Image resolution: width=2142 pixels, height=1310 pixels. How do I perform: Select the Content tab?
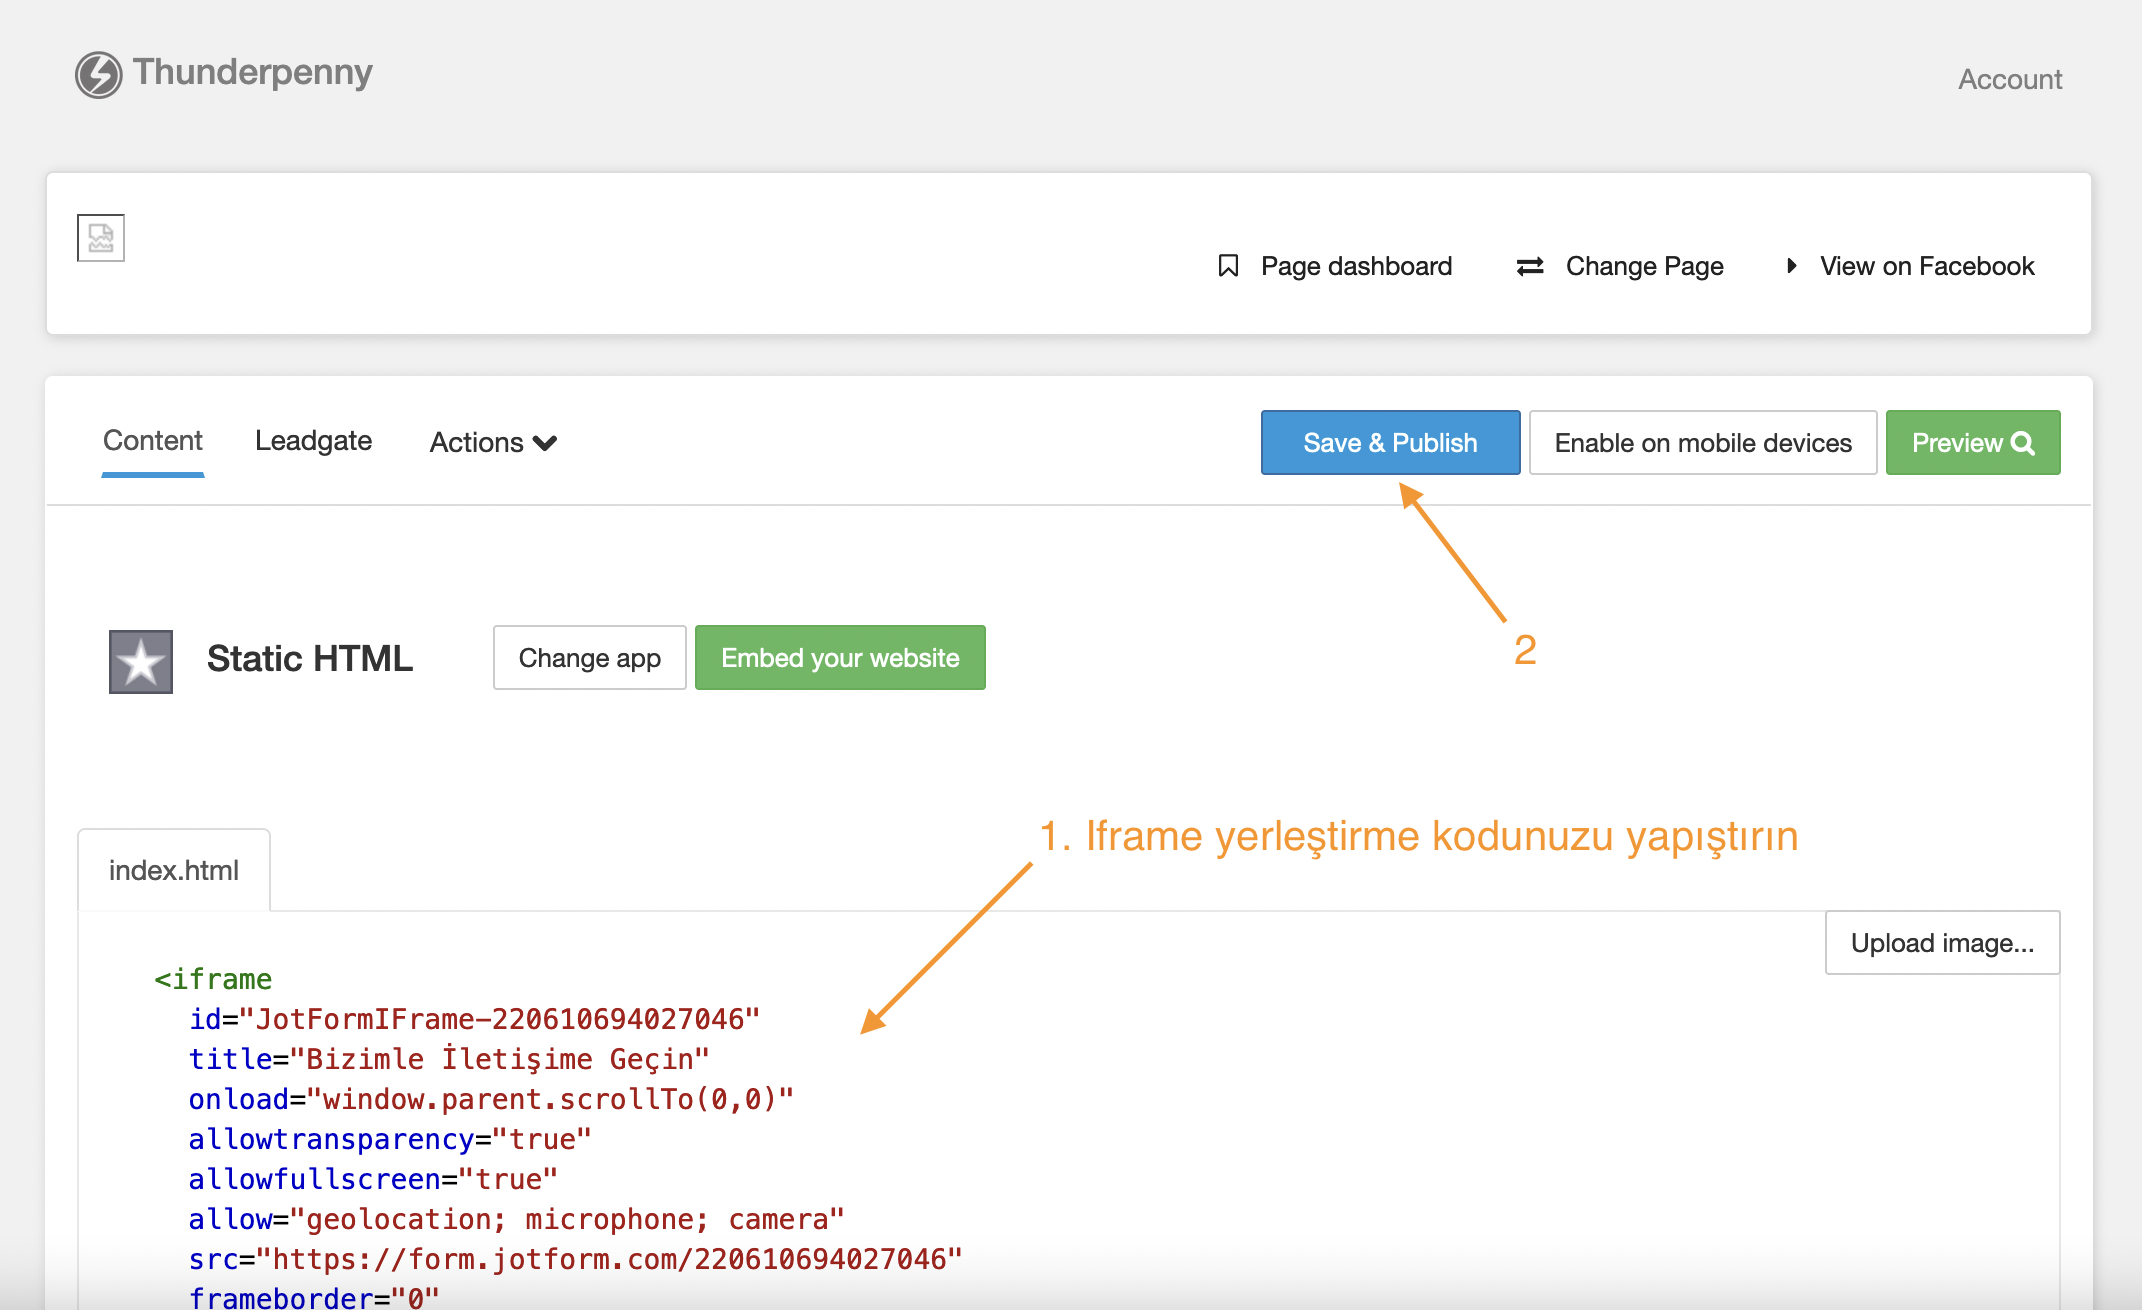[x=152, y=441]
